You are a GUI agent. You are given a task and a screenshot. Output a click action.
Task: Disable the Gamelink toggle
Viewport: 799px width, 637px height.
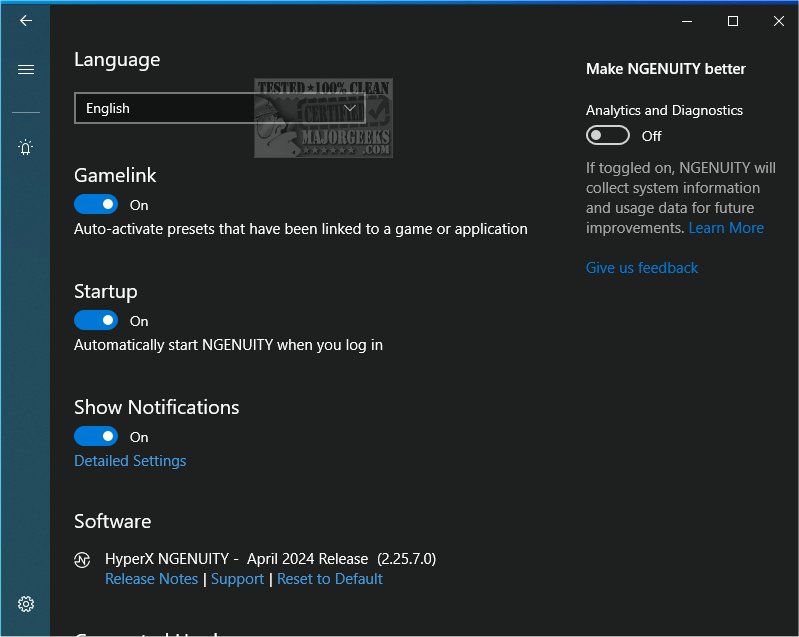tap(96, 205)
